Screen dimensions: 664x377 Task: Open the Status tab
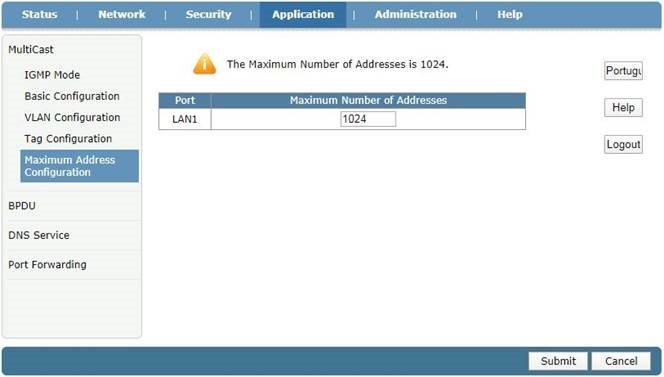click(39, 14)
